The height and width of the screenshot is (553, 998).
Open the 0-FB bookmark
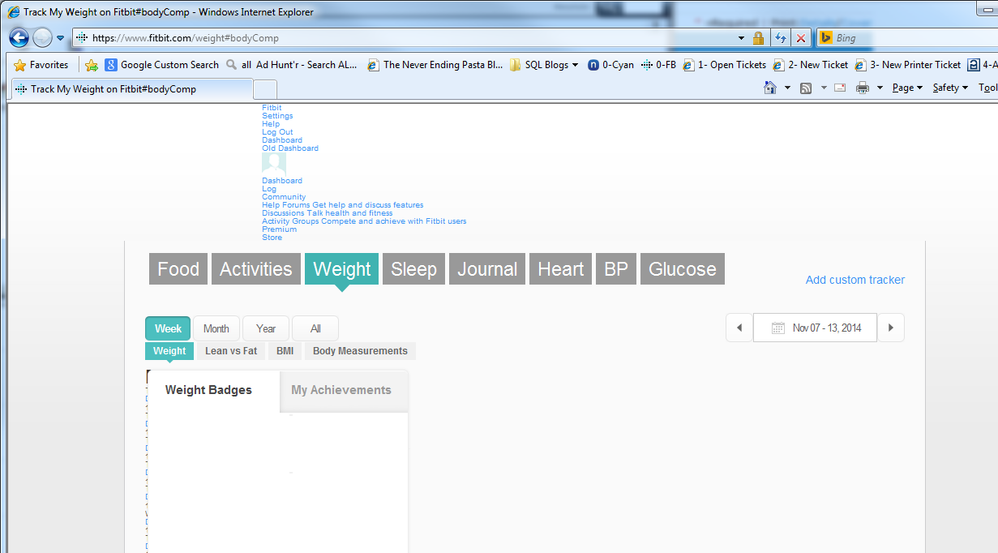click(658, 65)
